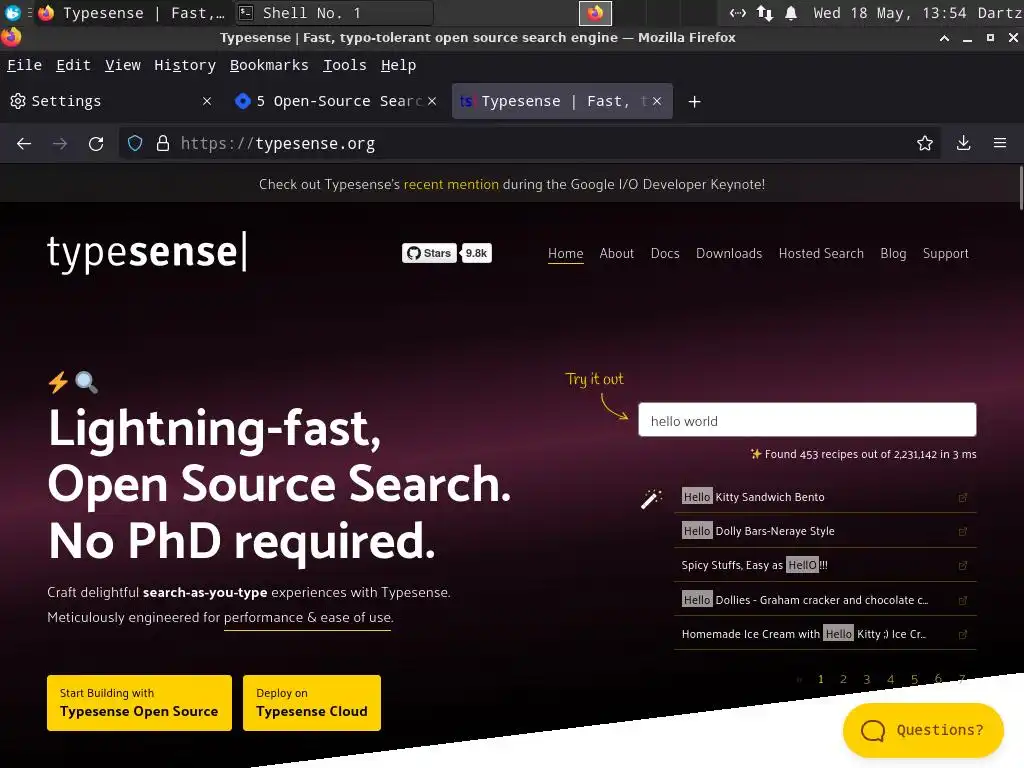
Task: Switch to the Settings tab
Action: click(x=110, y=101)
